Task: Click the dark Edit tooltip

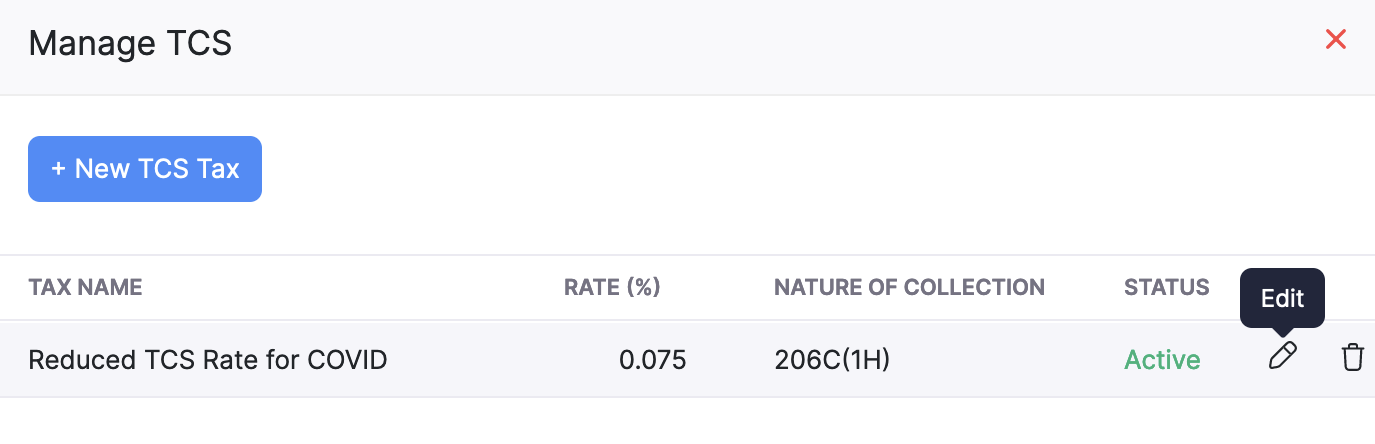Action: pyautogui.click(x=1282, y=298)
